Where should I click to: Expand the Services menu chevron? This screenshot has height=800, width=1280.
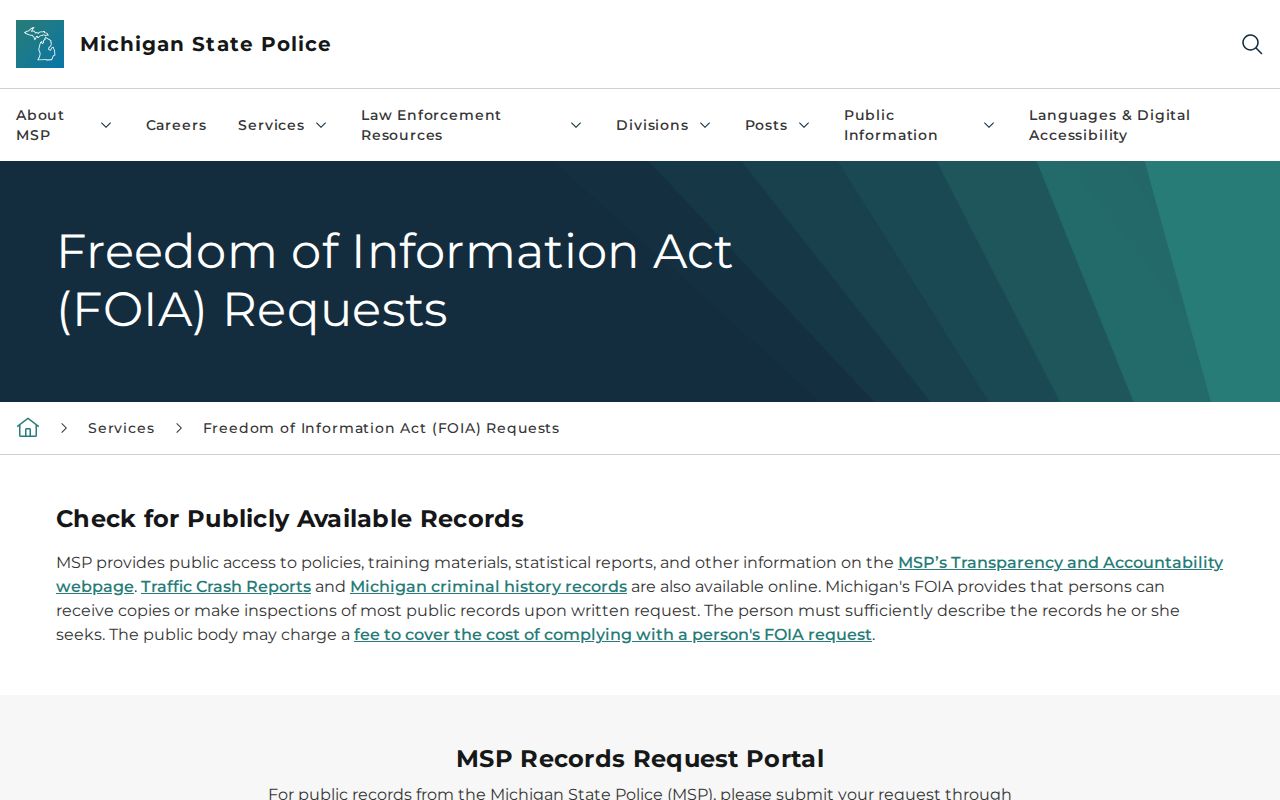click(x=321, y=125)
